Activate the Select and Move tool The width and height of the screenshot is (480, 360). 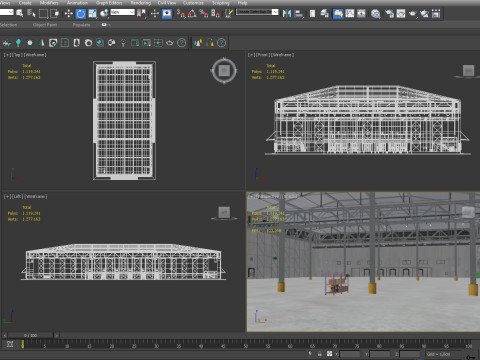point(69,13)
